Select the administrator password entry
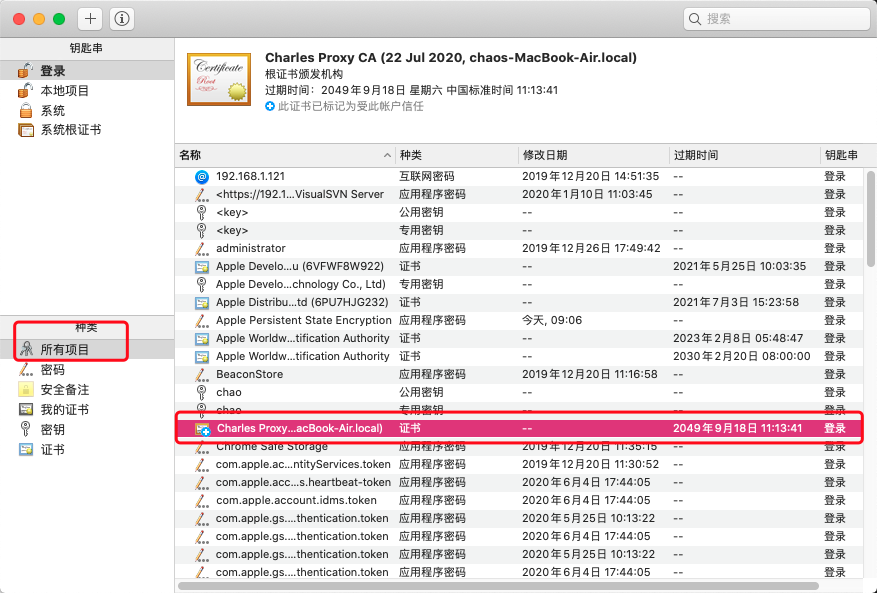Viewport: 877px width, 593px height. (x=520, y=248)
